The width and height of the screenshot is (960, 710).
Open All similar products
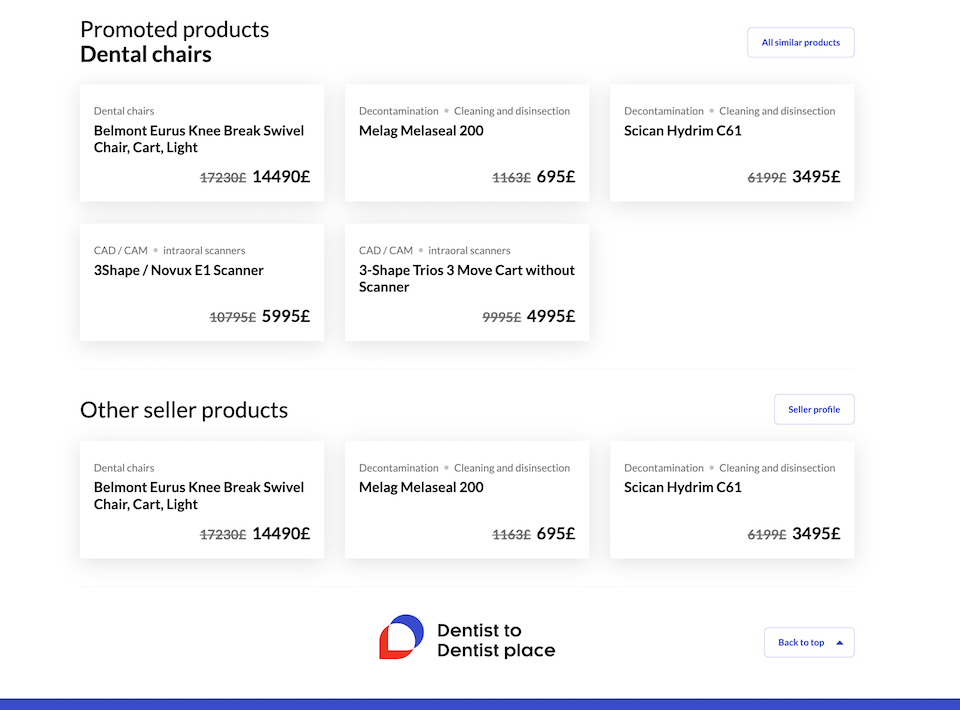(800, 43)
